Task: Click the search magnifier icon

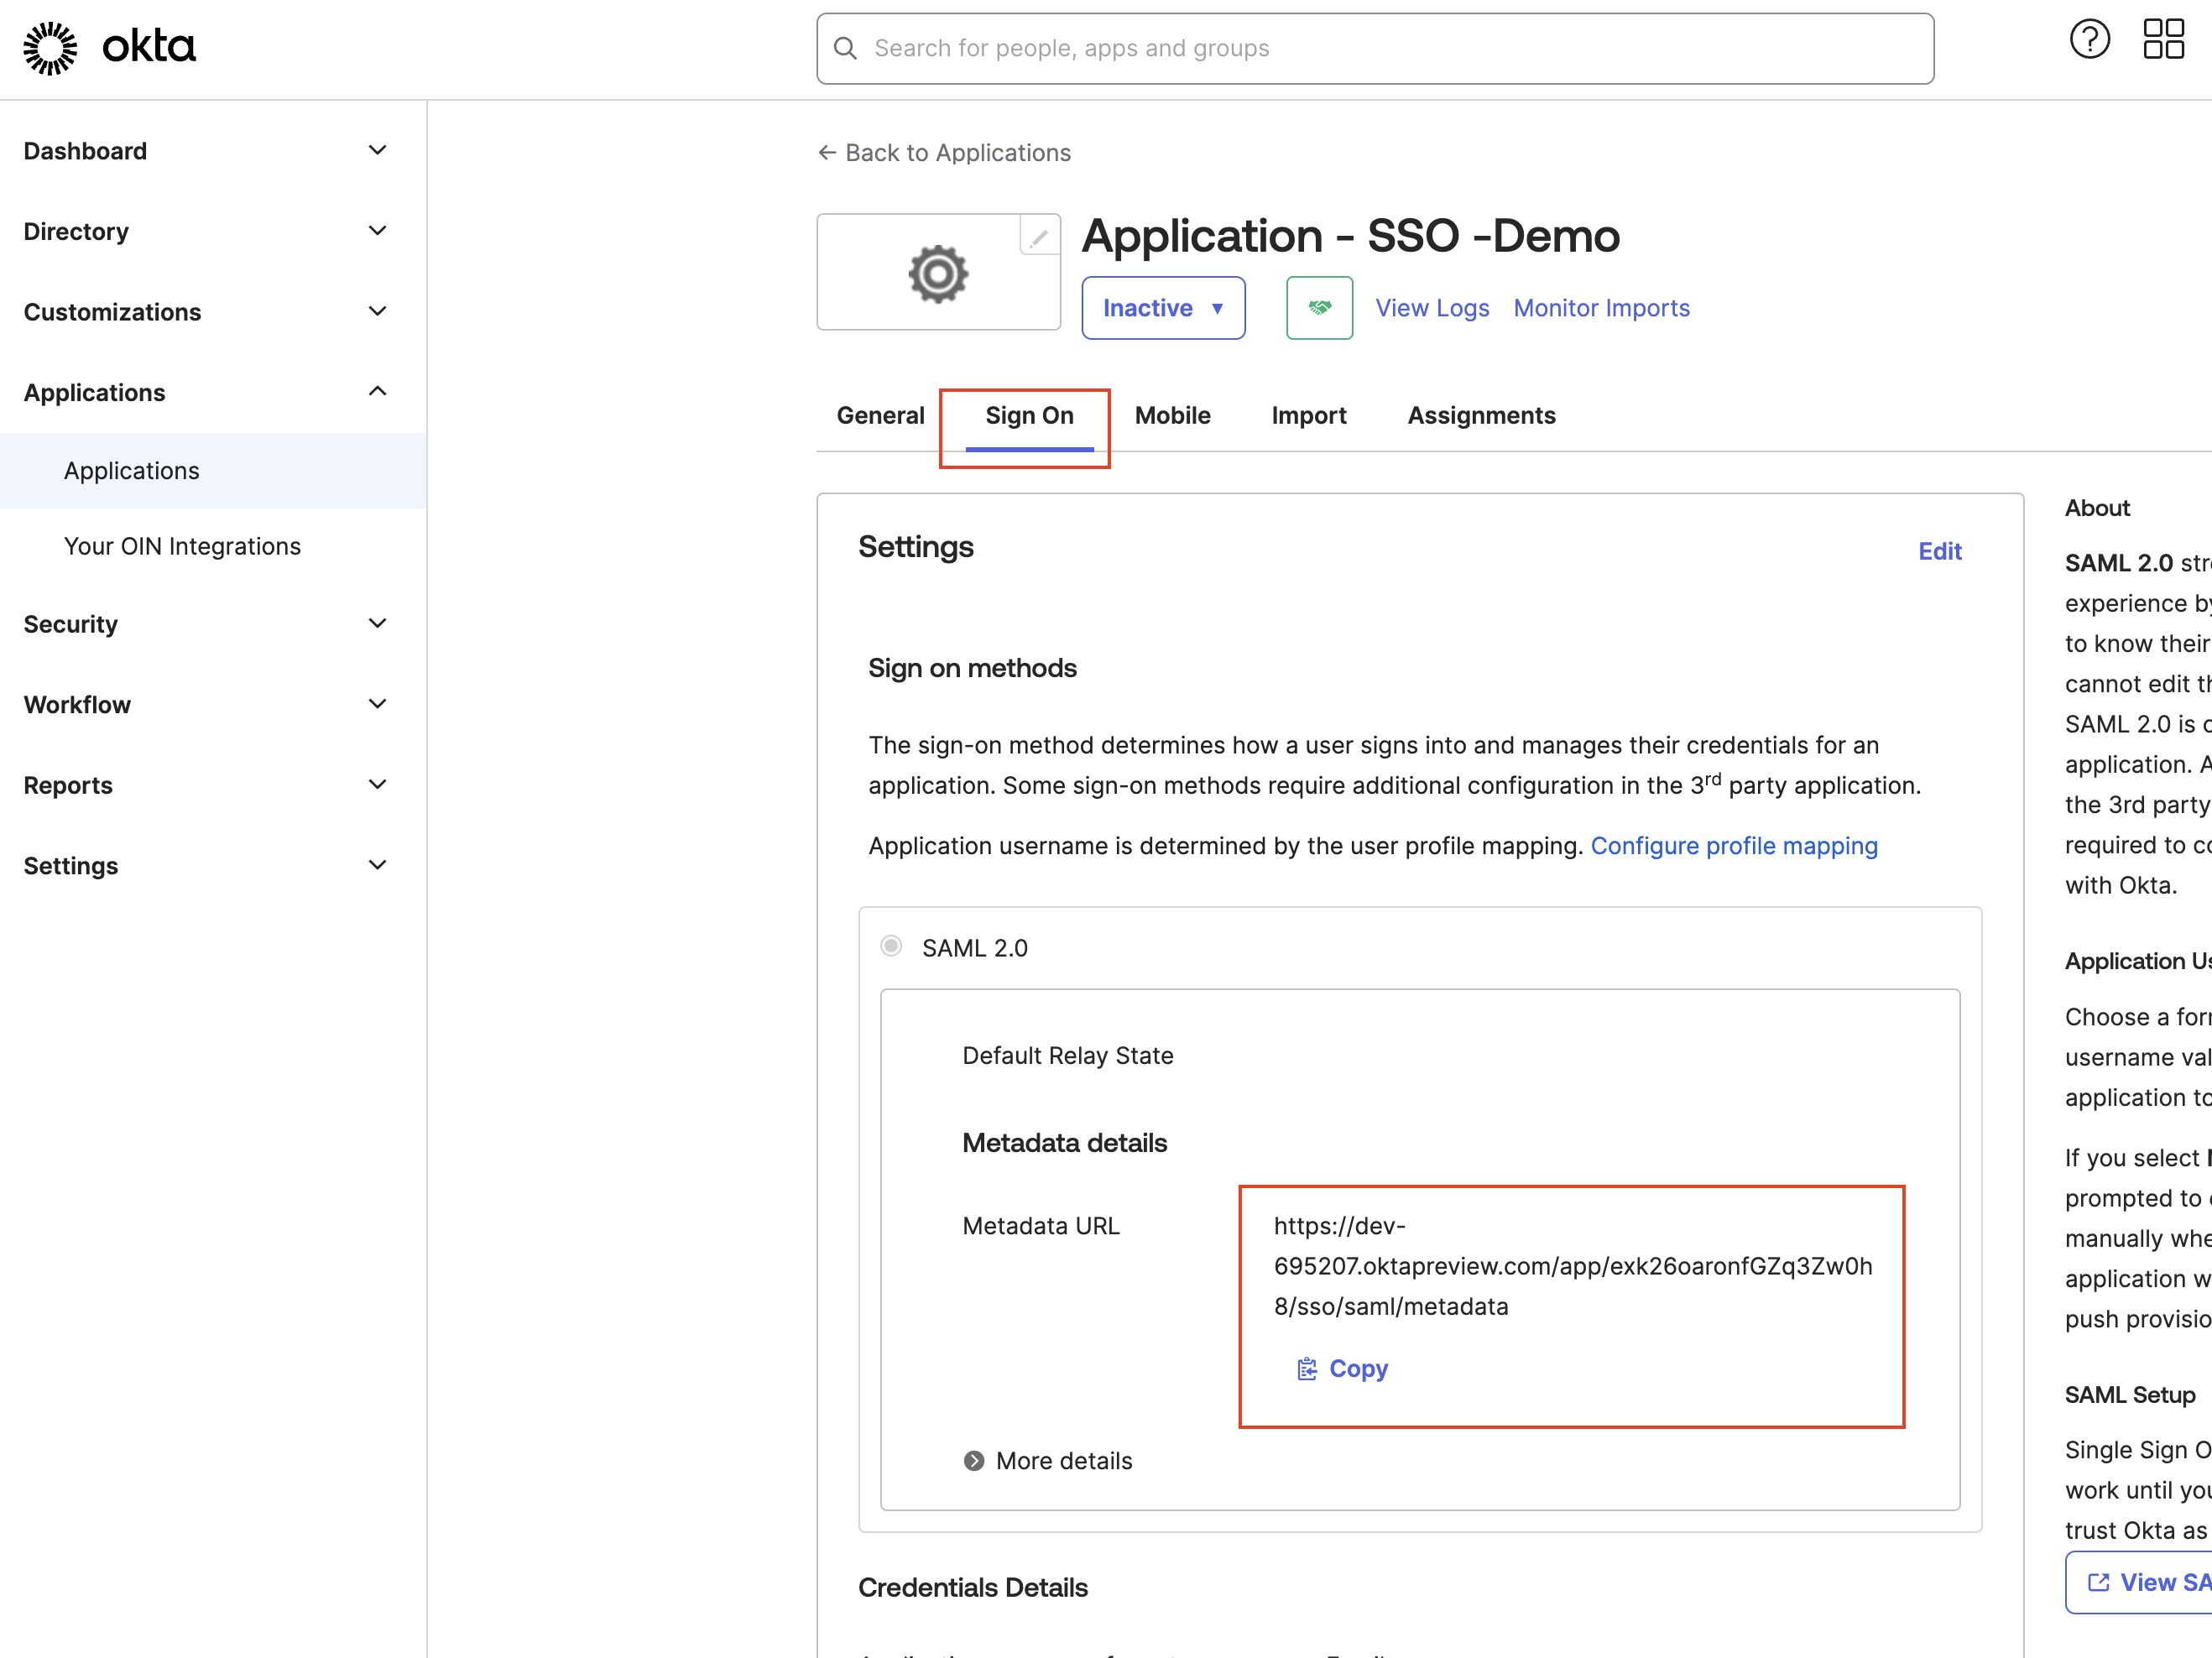Action: coord(845,48)
